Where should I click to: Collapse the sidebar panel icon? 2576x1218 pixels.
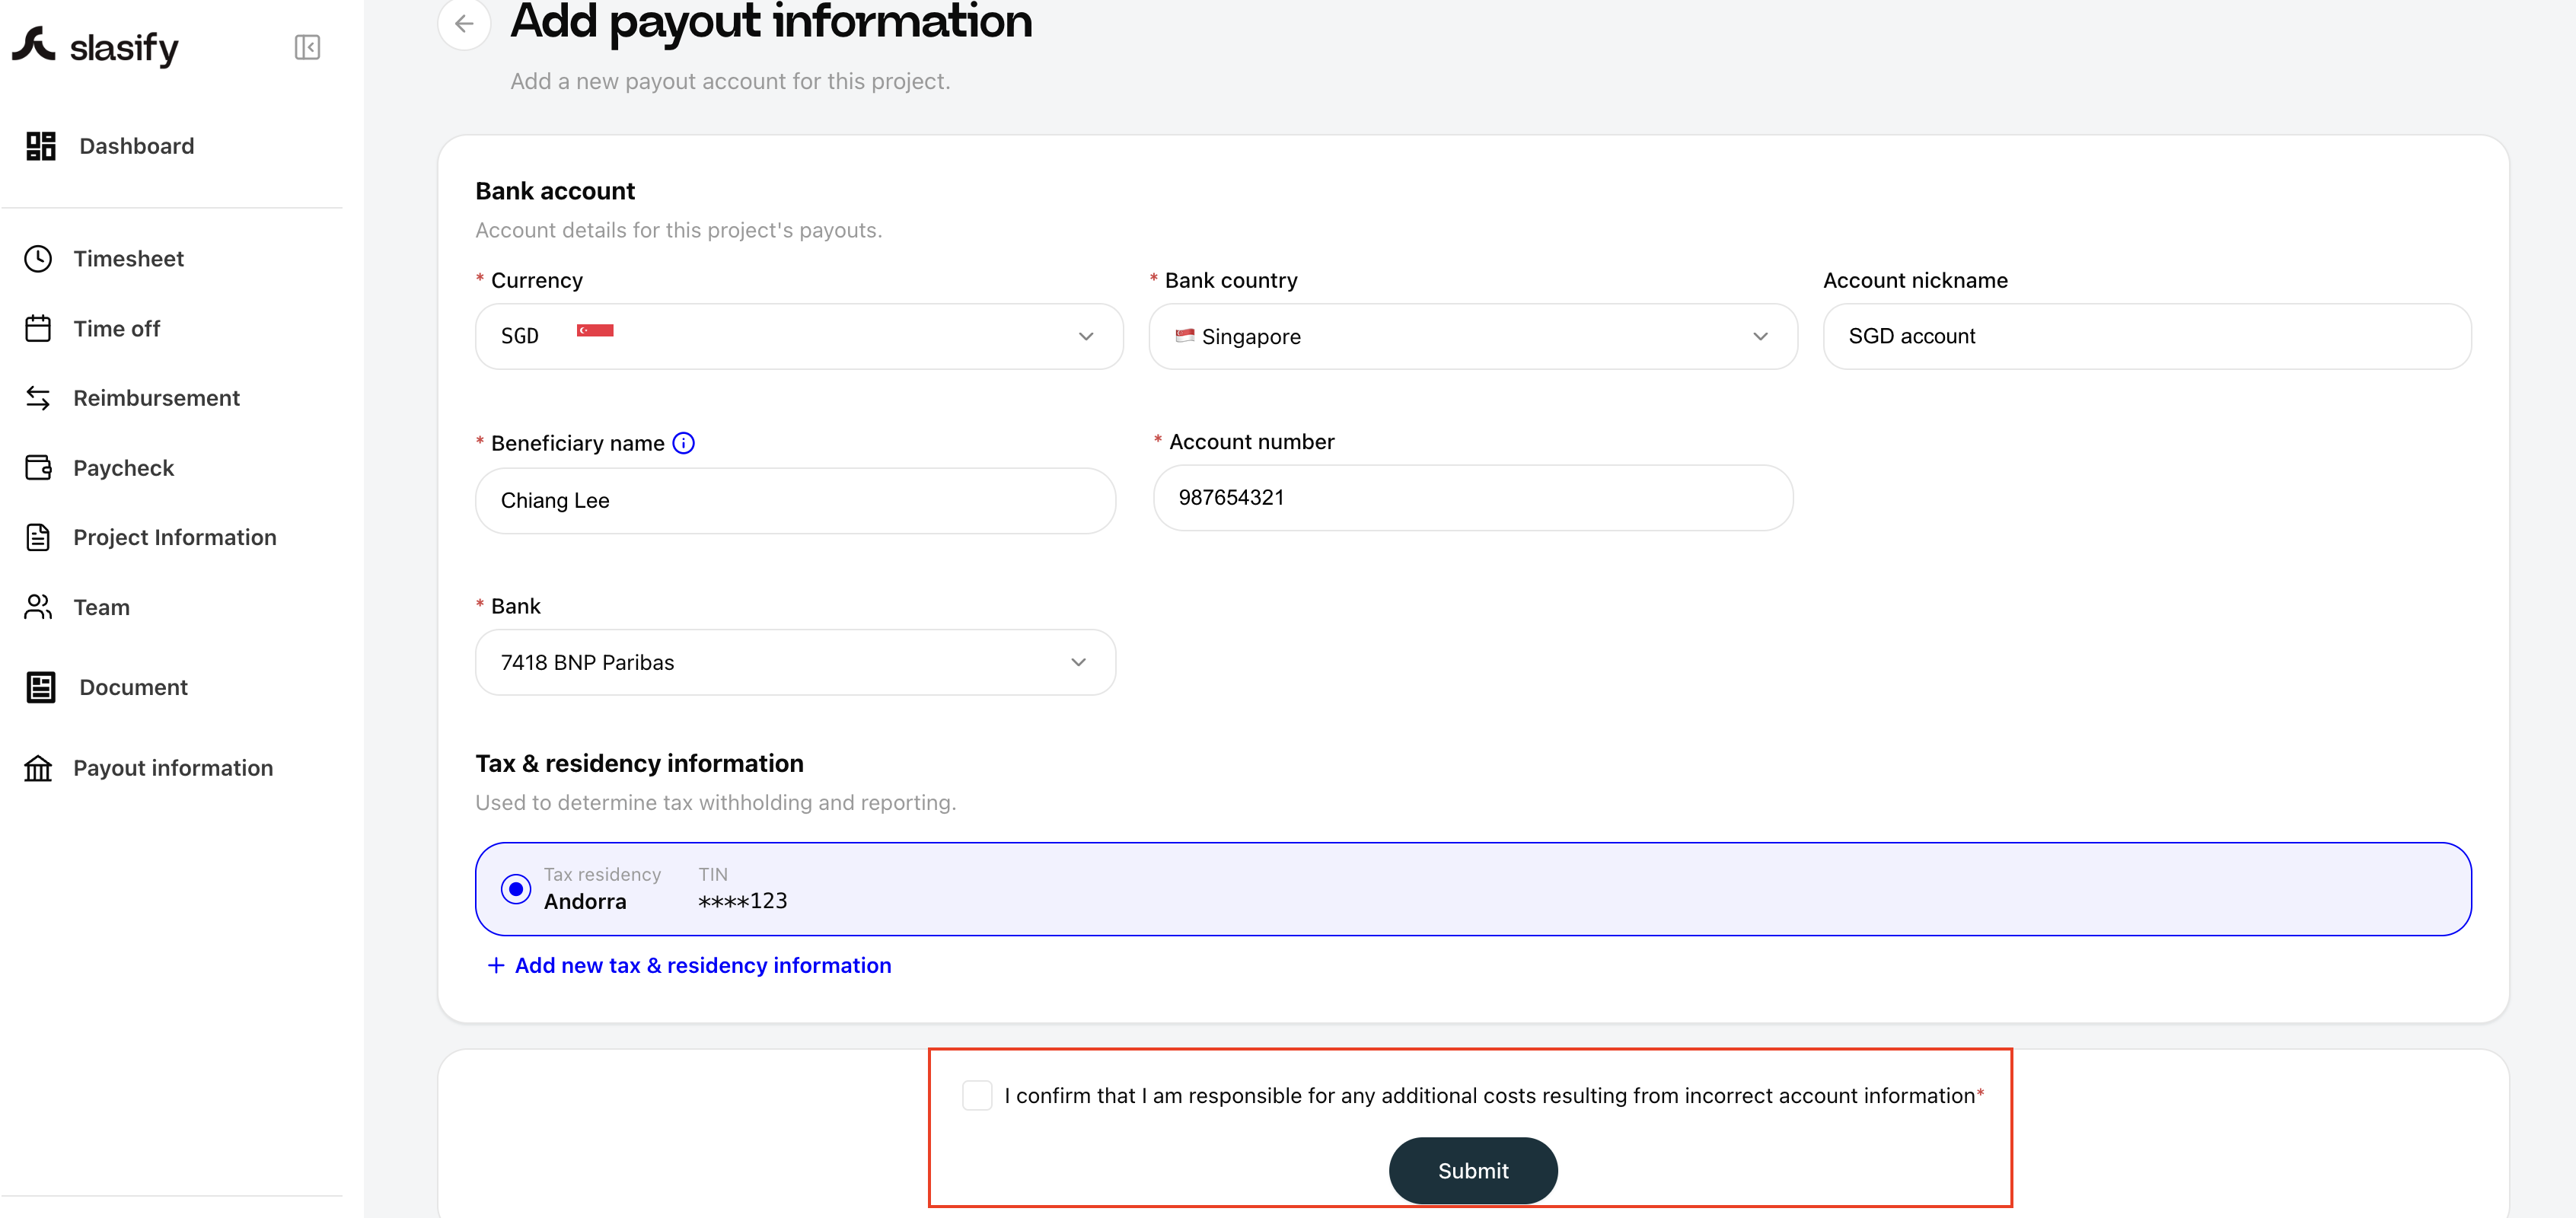point(307,47)
